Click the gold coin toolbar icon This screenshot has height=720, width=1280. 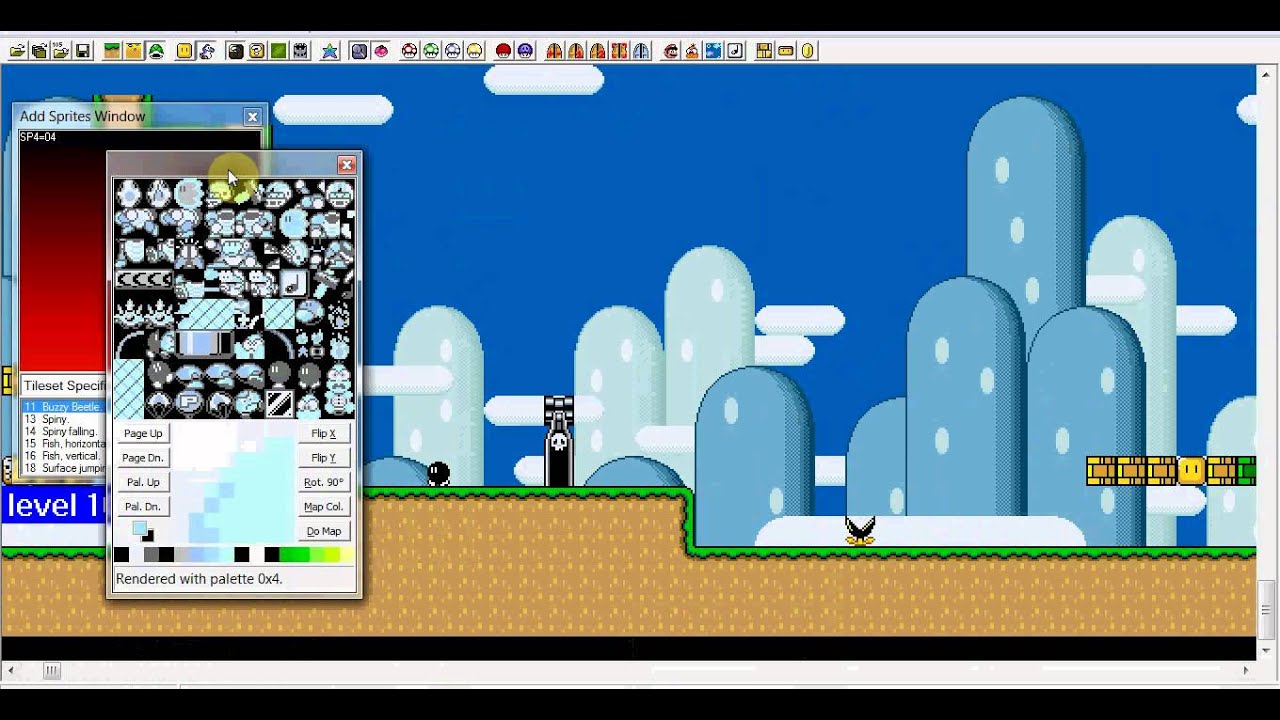pyautogui.click(x=807, y=51)
